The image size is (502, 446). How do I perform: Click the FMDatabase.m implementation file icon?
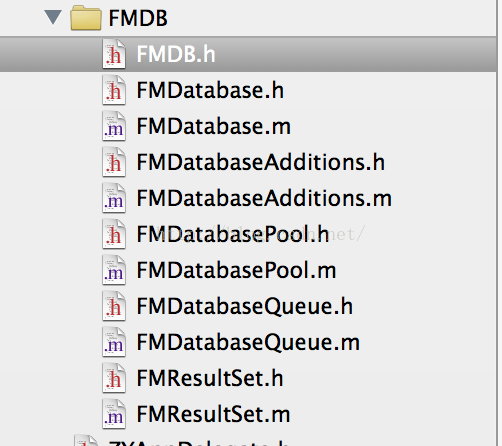(114, 126)
